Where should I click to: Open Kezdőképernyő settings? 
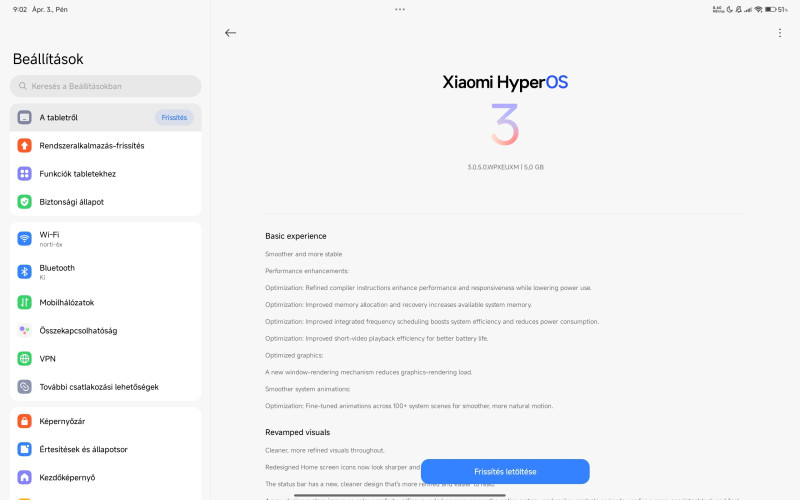pyautogui.click(x=106, y=477)
